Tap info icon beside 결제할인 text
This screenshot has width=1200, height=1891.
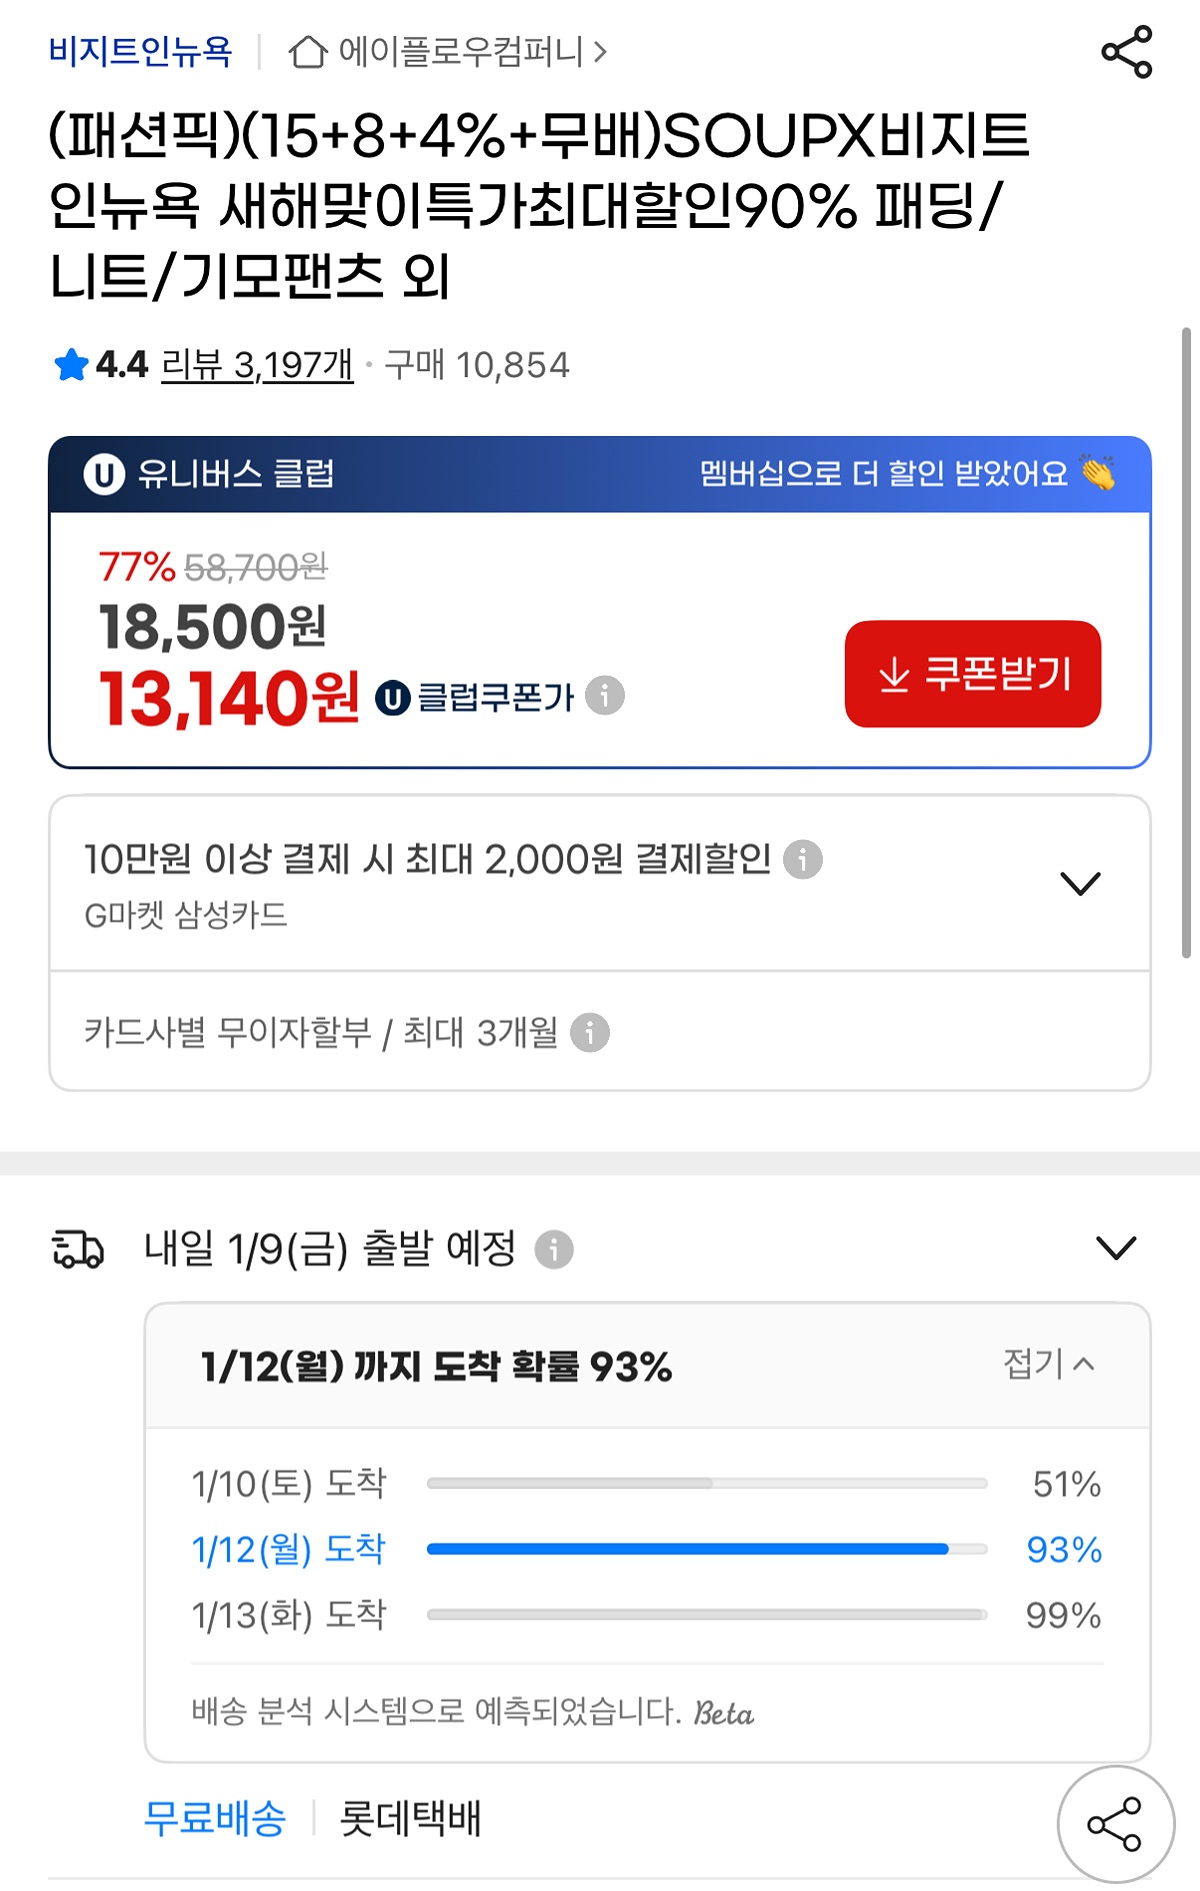802,859
